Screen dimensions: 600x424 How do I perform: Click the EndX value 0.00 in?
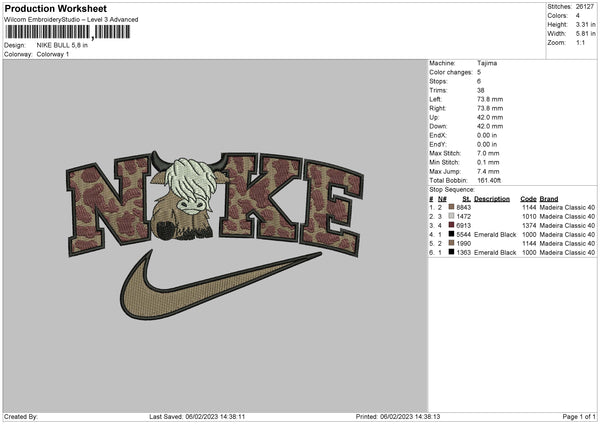pos(487,135)
